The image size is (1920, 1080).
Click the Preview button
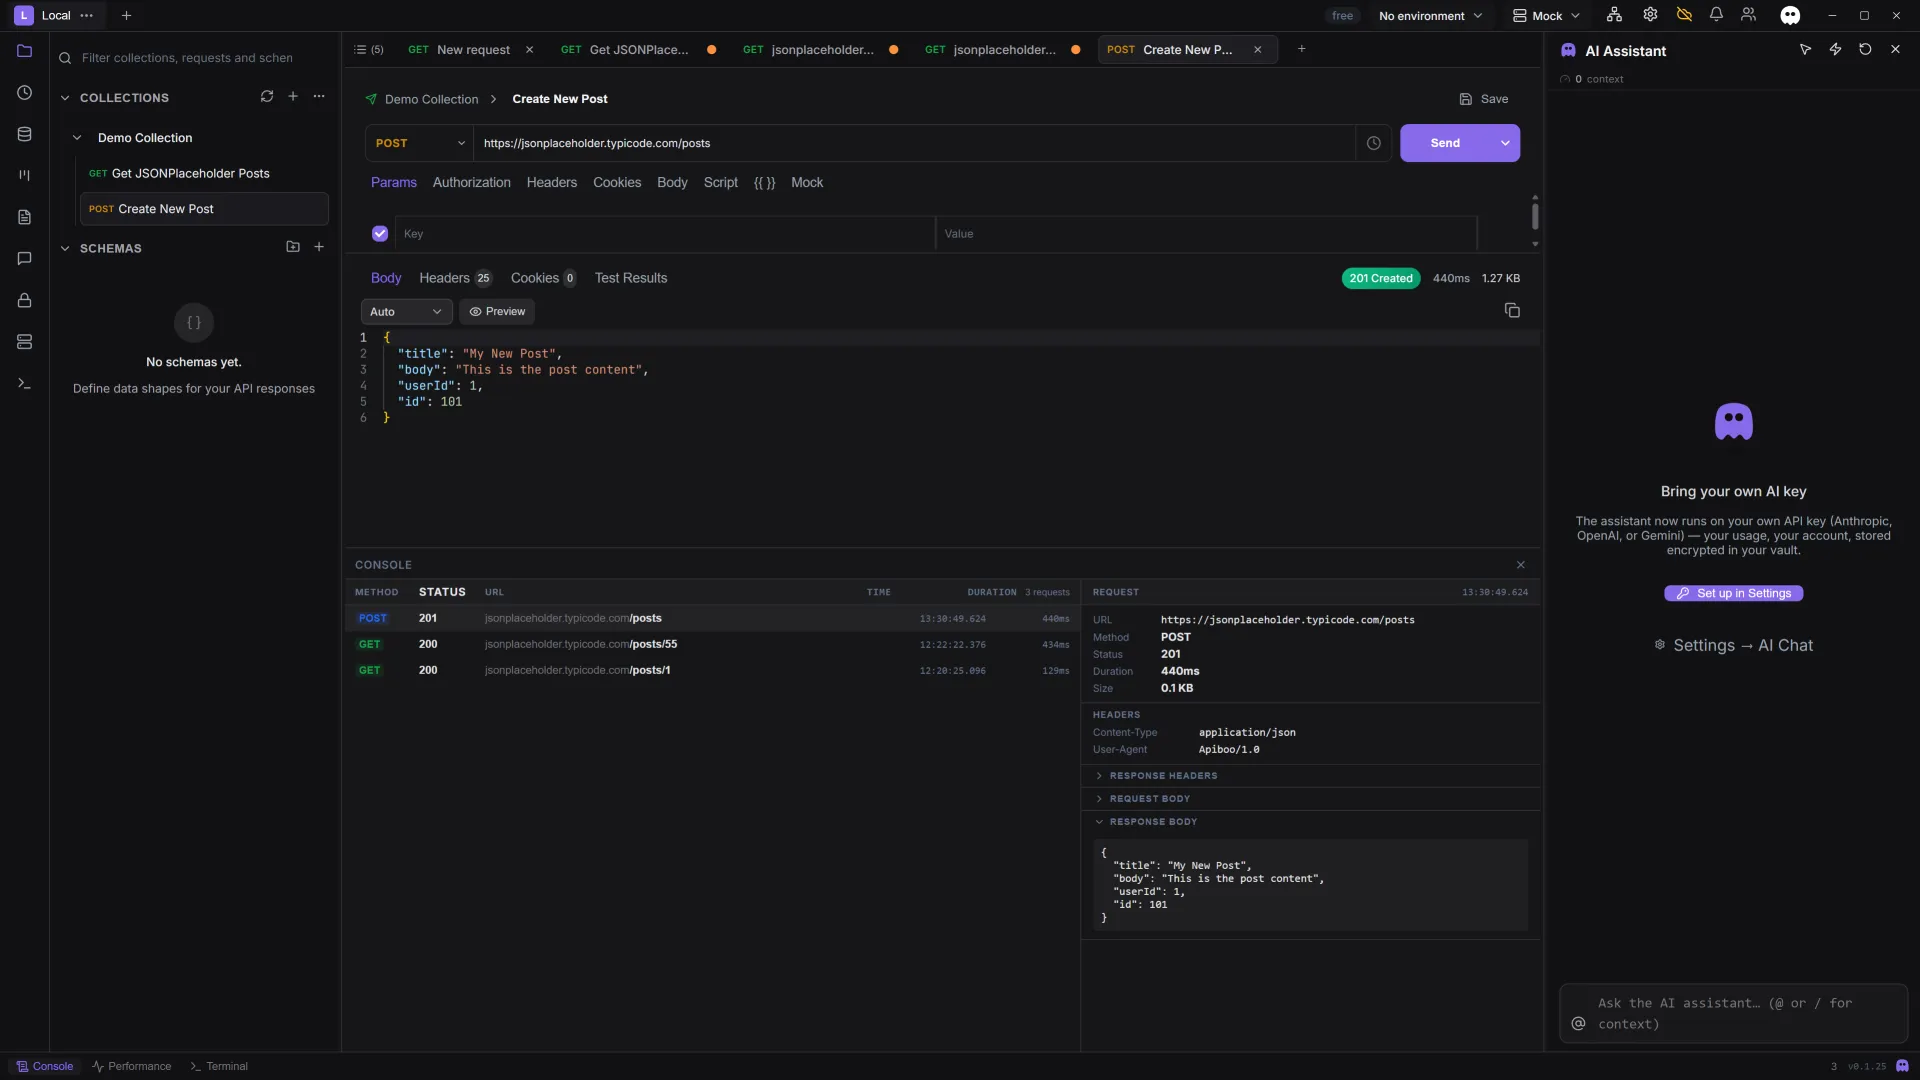tap(497, 312)
